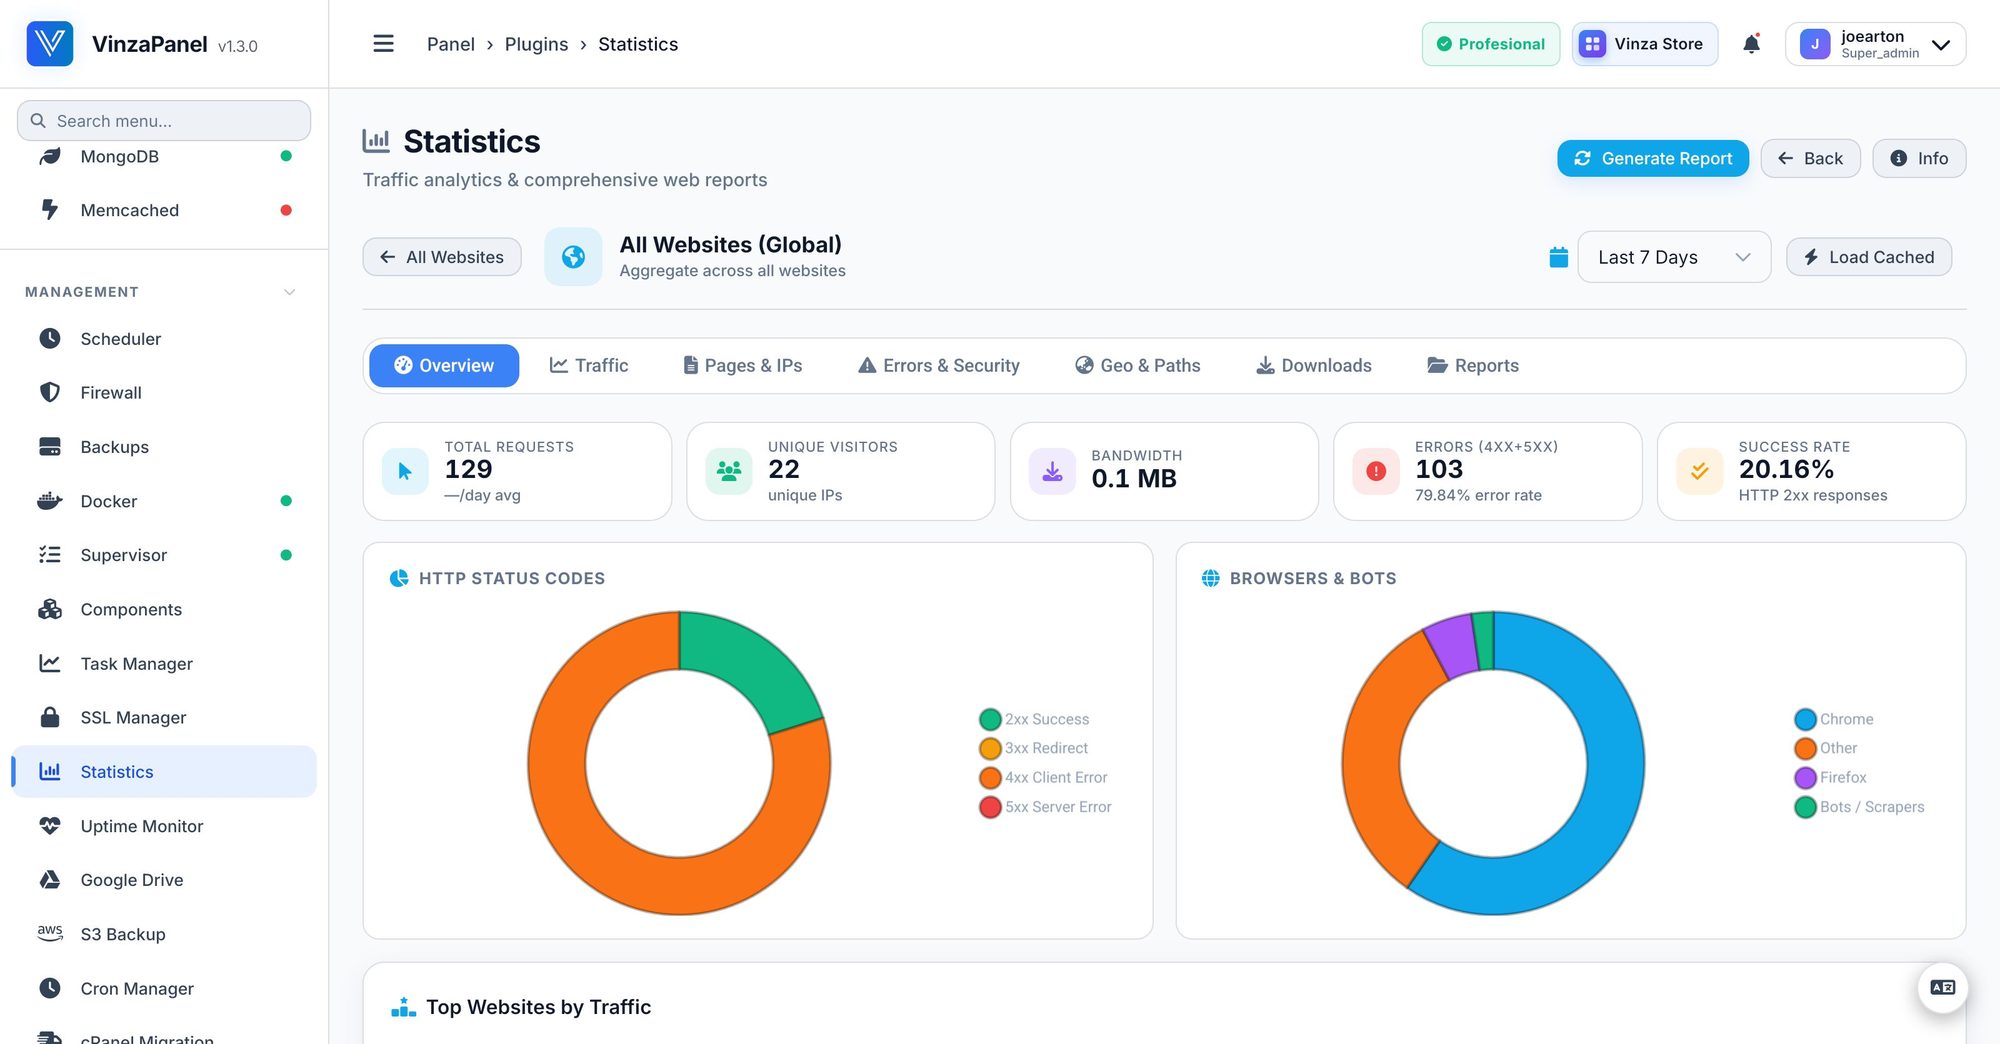Toggle the Bots / Scrapers legend swatch
The height and width of the screenshot is (1044, 2000).
1805,807
